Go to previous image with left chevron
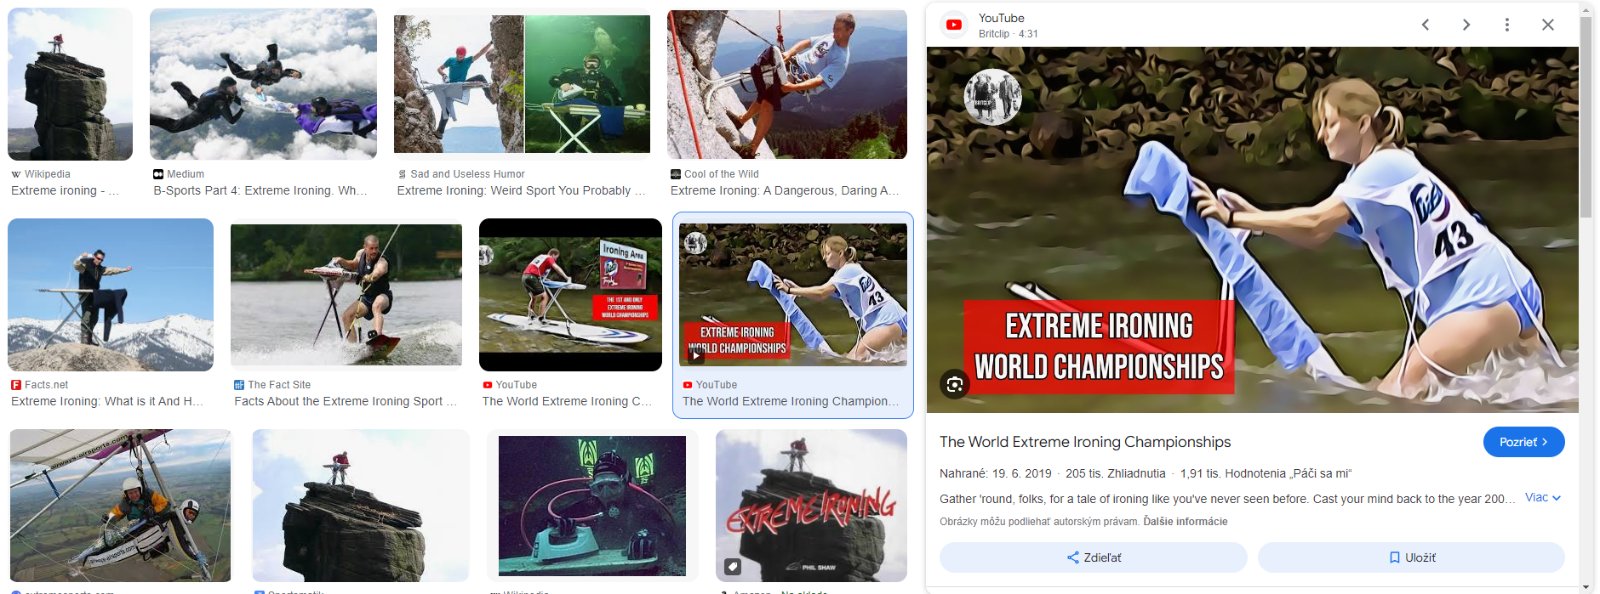 coord(1425,25)
